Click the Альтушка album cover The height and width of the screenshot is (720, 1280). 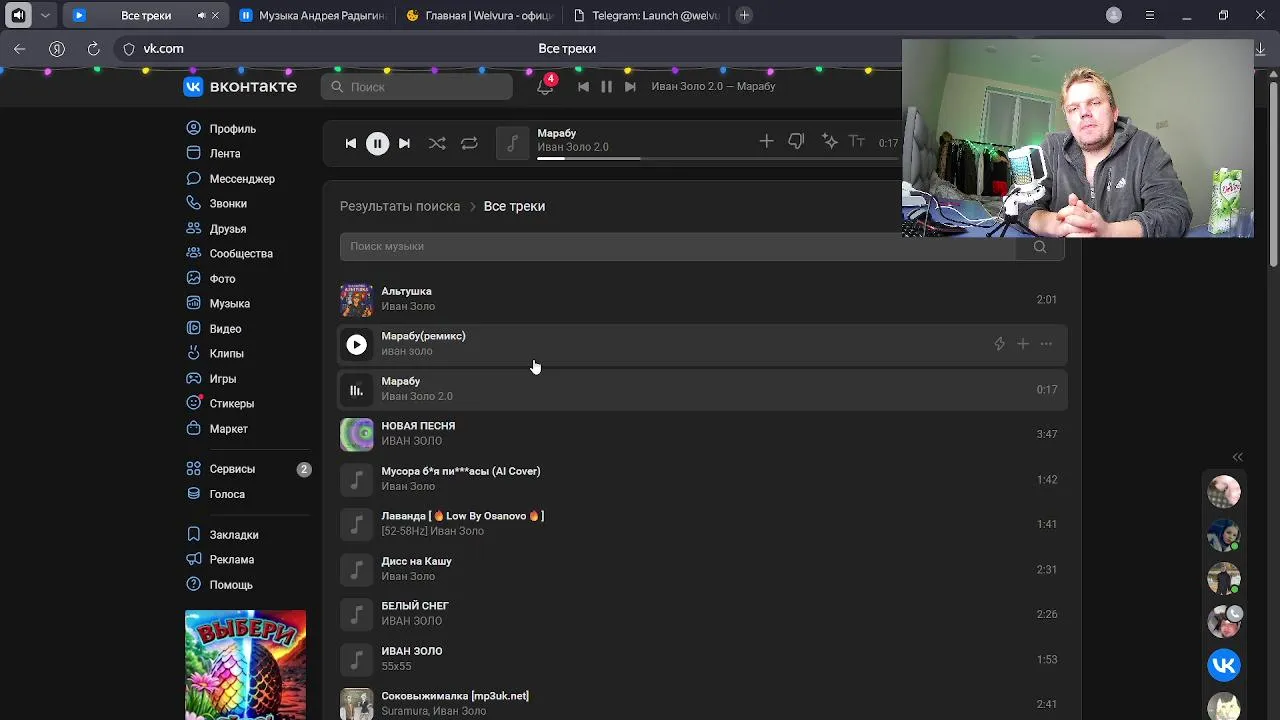[356, 299]
